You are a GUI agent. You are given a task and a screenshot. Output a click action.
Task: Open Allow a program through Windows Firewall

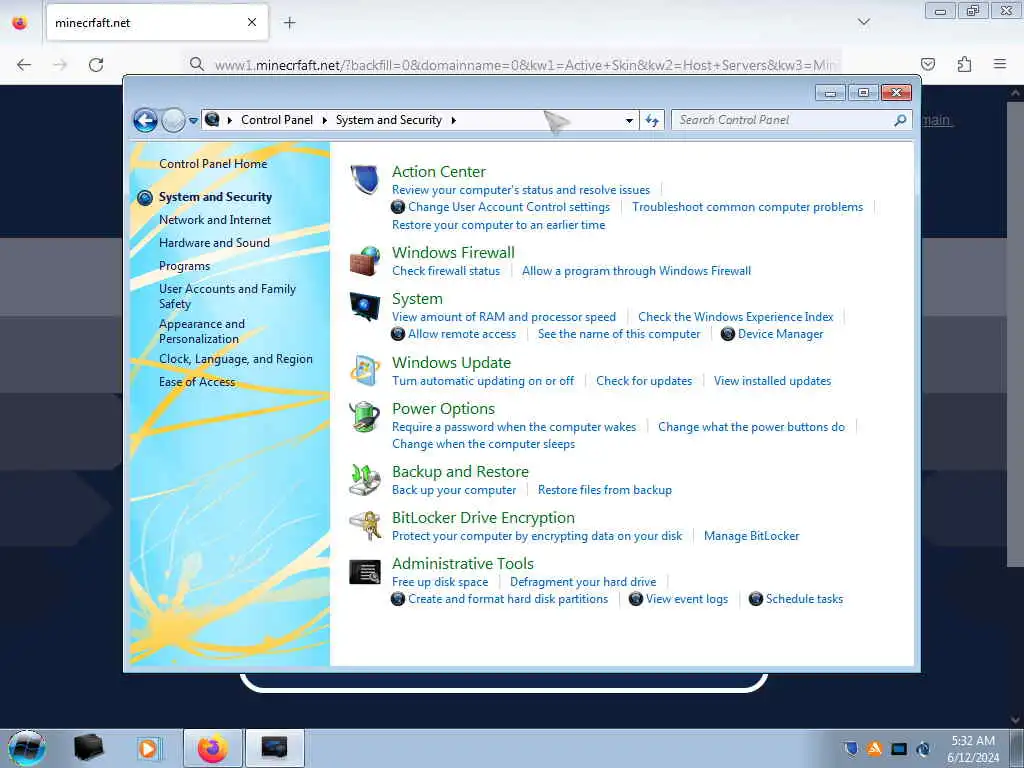[636, 271]
